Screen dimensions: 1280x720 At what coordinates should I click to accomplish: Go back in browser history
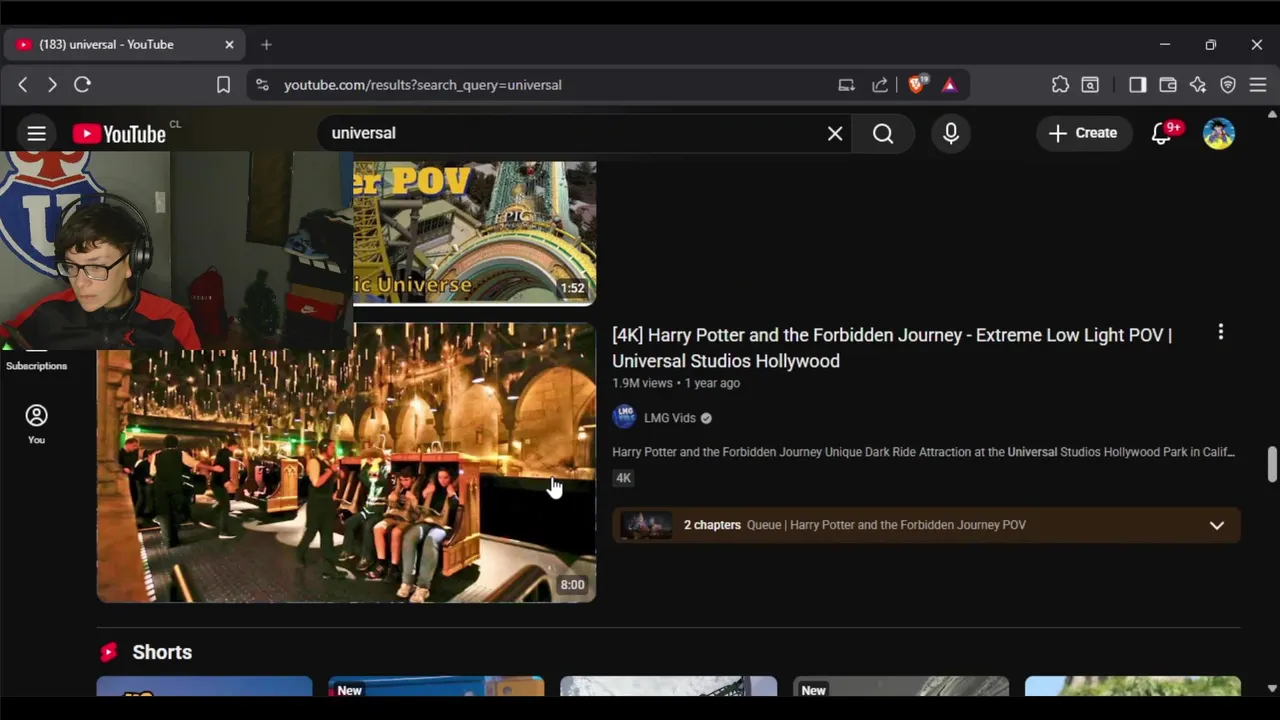23,85
